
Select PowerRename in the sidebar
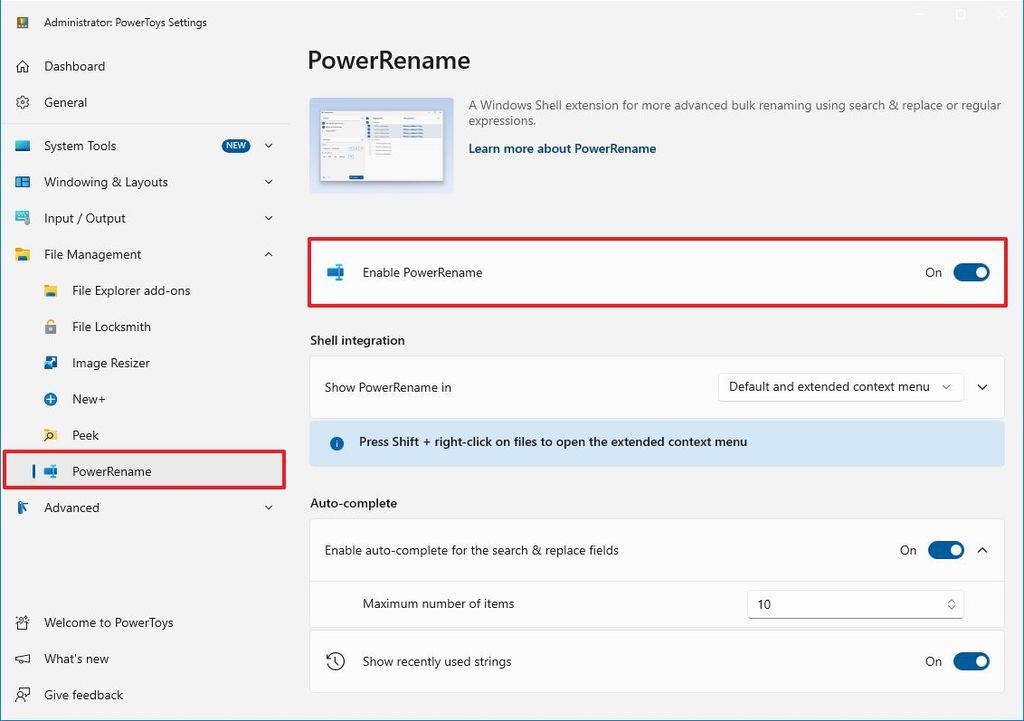(x=110, y=471)
